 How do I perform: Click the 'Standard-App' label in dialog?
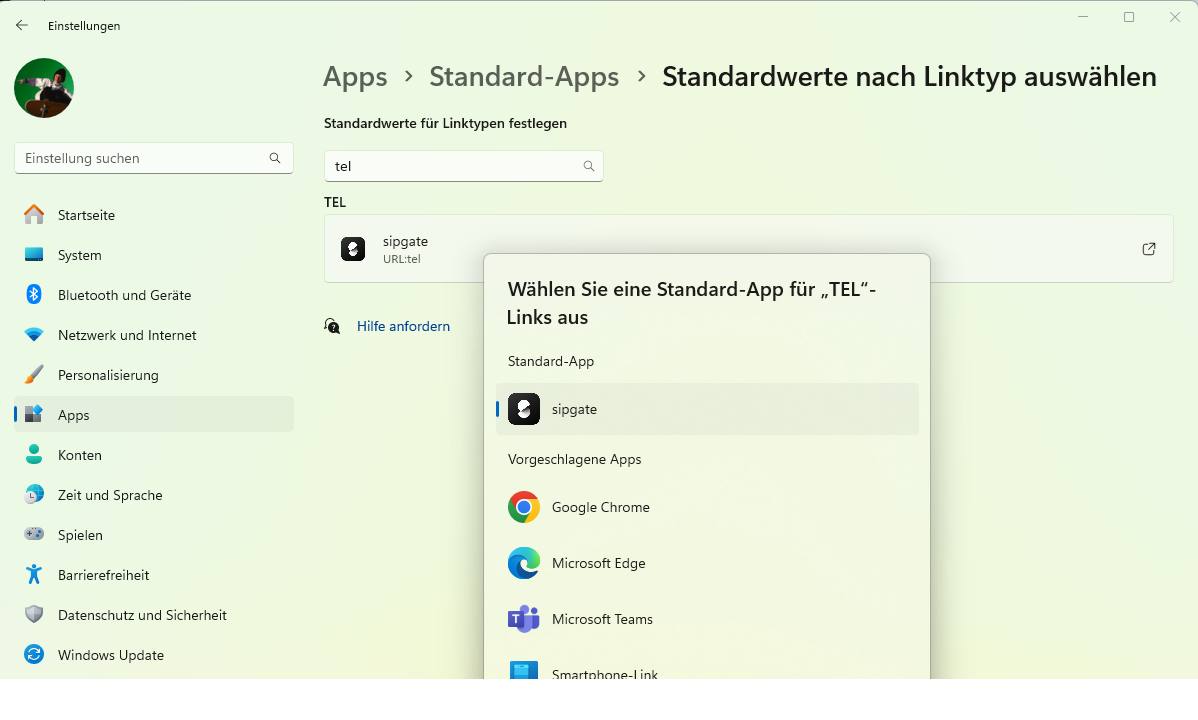click(551, 362)
